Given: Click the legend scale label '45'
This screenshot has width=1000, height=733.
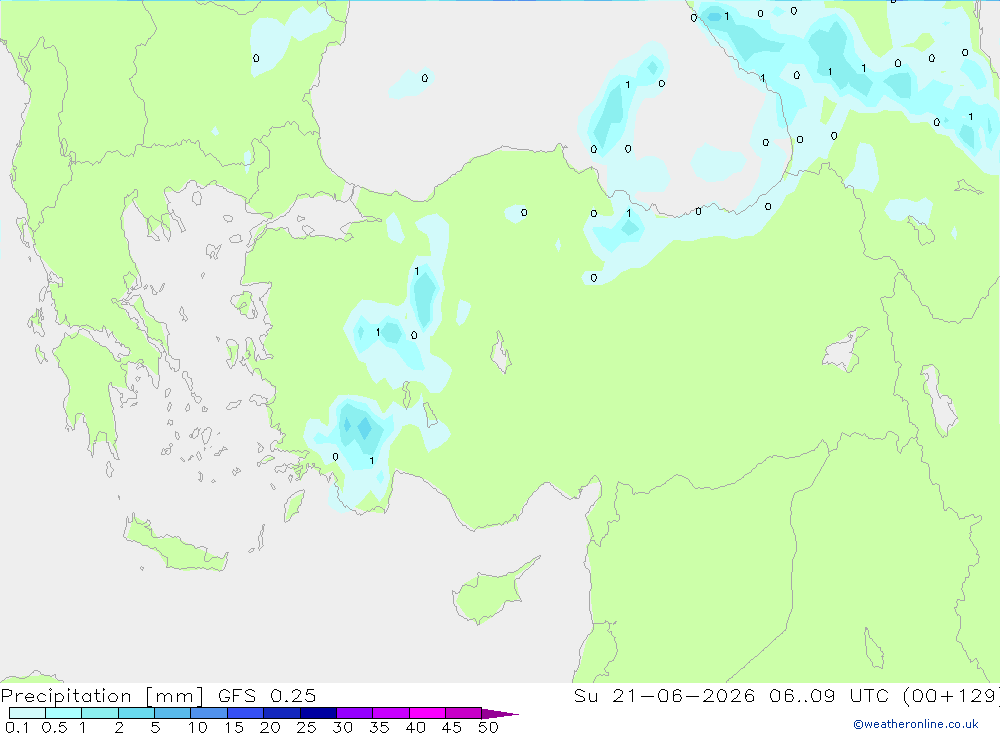Looking at the screenshot, I should (452, 727).
